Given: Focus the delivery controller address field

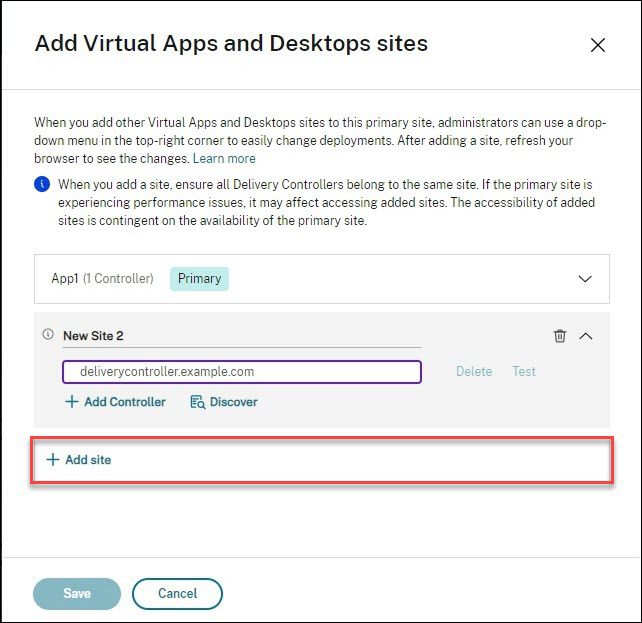Looking at the screenshot, I should pyautogui.click(x=241, y=372).
